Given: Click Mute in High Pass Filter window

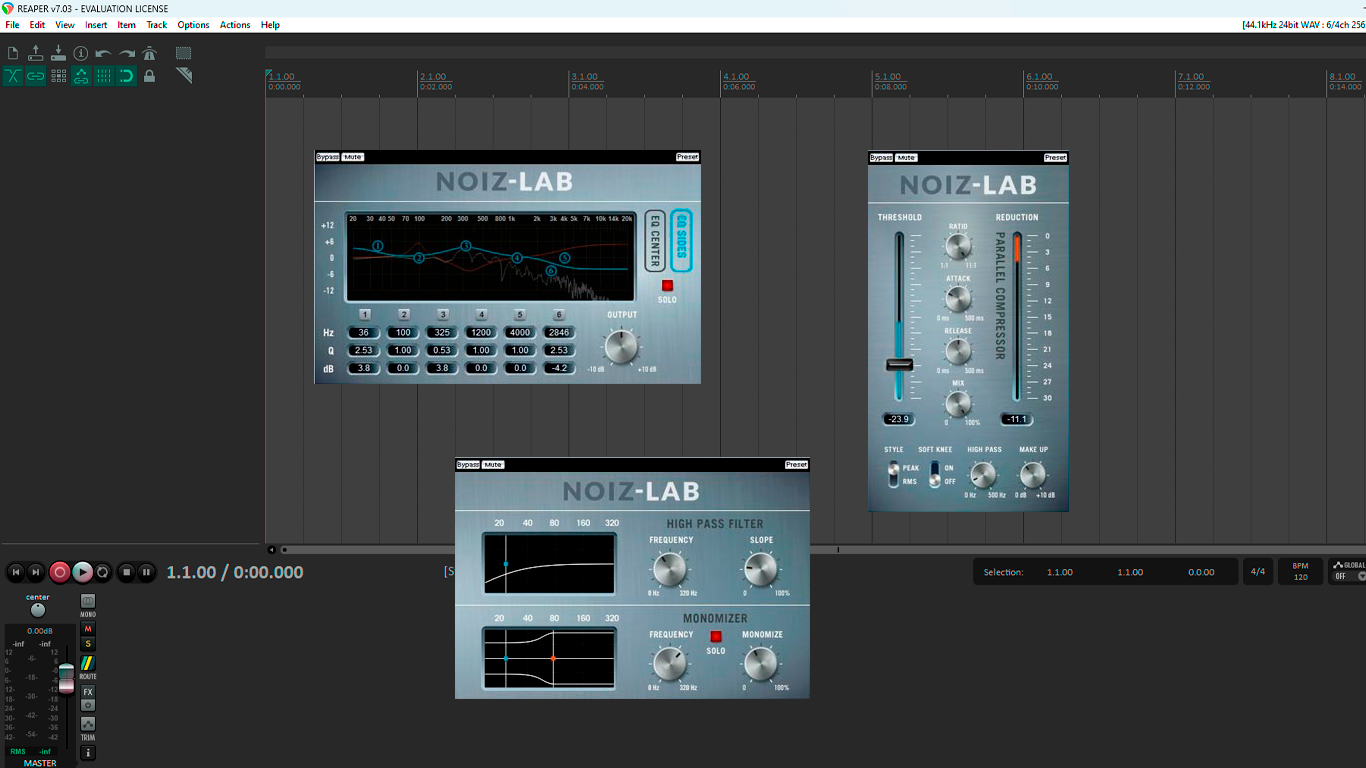Looking at the screenshot, I should coord(493,464).
